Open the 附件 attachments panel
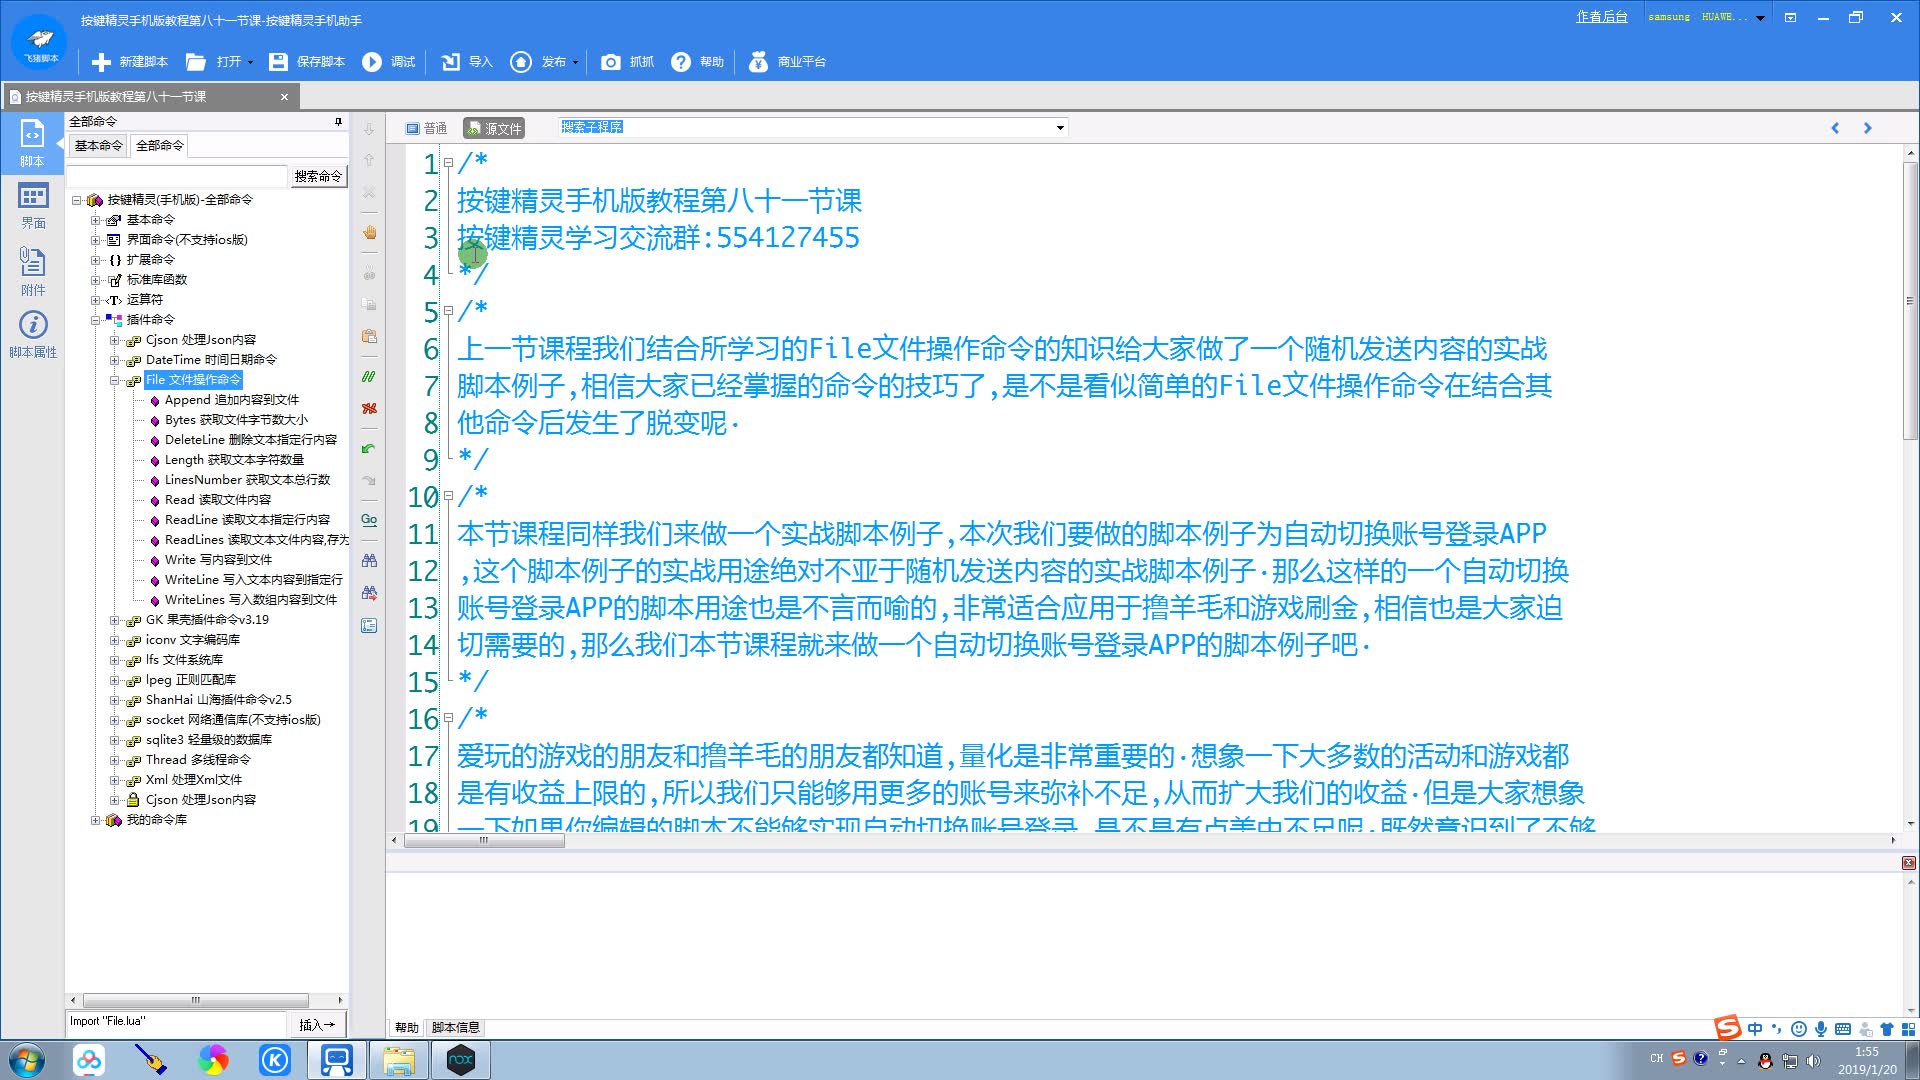Screen dimensions: 1920x1080 point(33,271)
